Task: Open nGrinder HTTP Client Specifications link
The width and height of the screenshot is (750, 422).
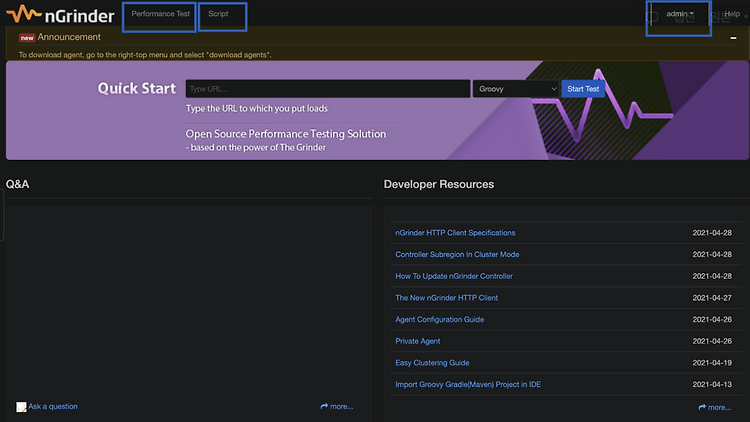Action: [455, 233]
